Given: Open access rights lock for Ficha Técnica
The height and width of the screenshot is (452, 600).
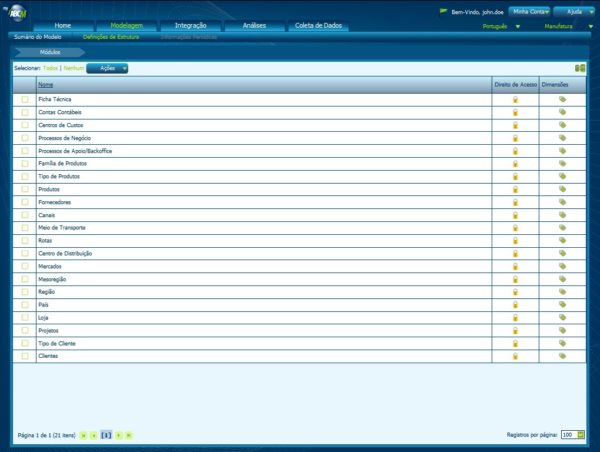Looking at the screenshot, I should point(516,100).
